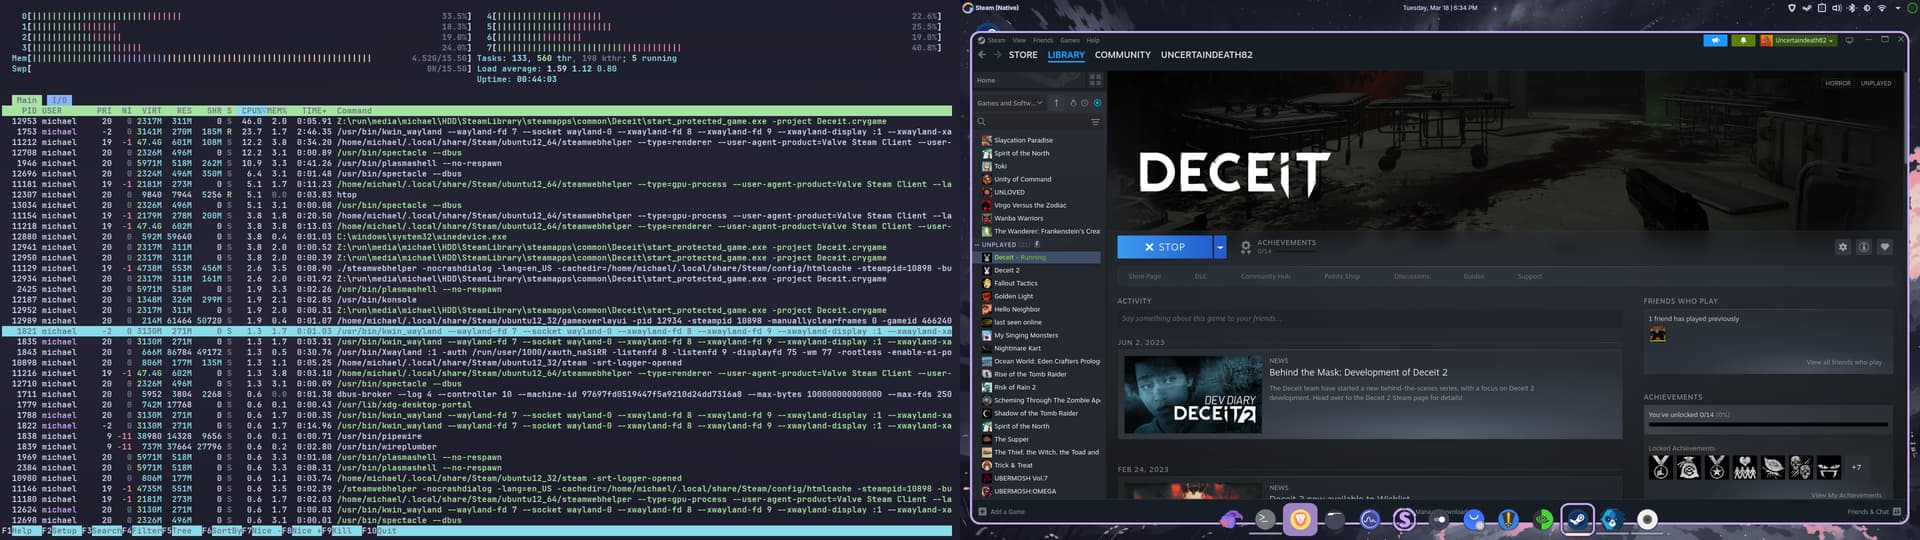
Task: Switch to the Store tab
Action: (1022, 55)
